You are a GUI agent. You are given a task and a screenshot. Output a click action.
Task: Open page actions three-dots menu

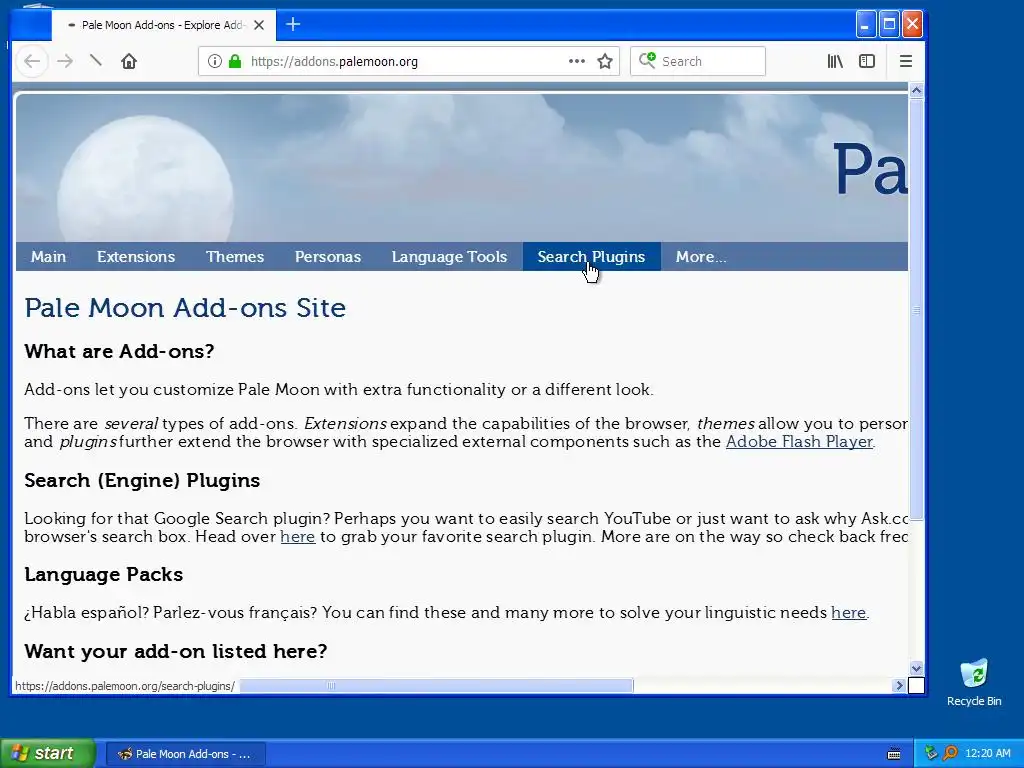577,61
